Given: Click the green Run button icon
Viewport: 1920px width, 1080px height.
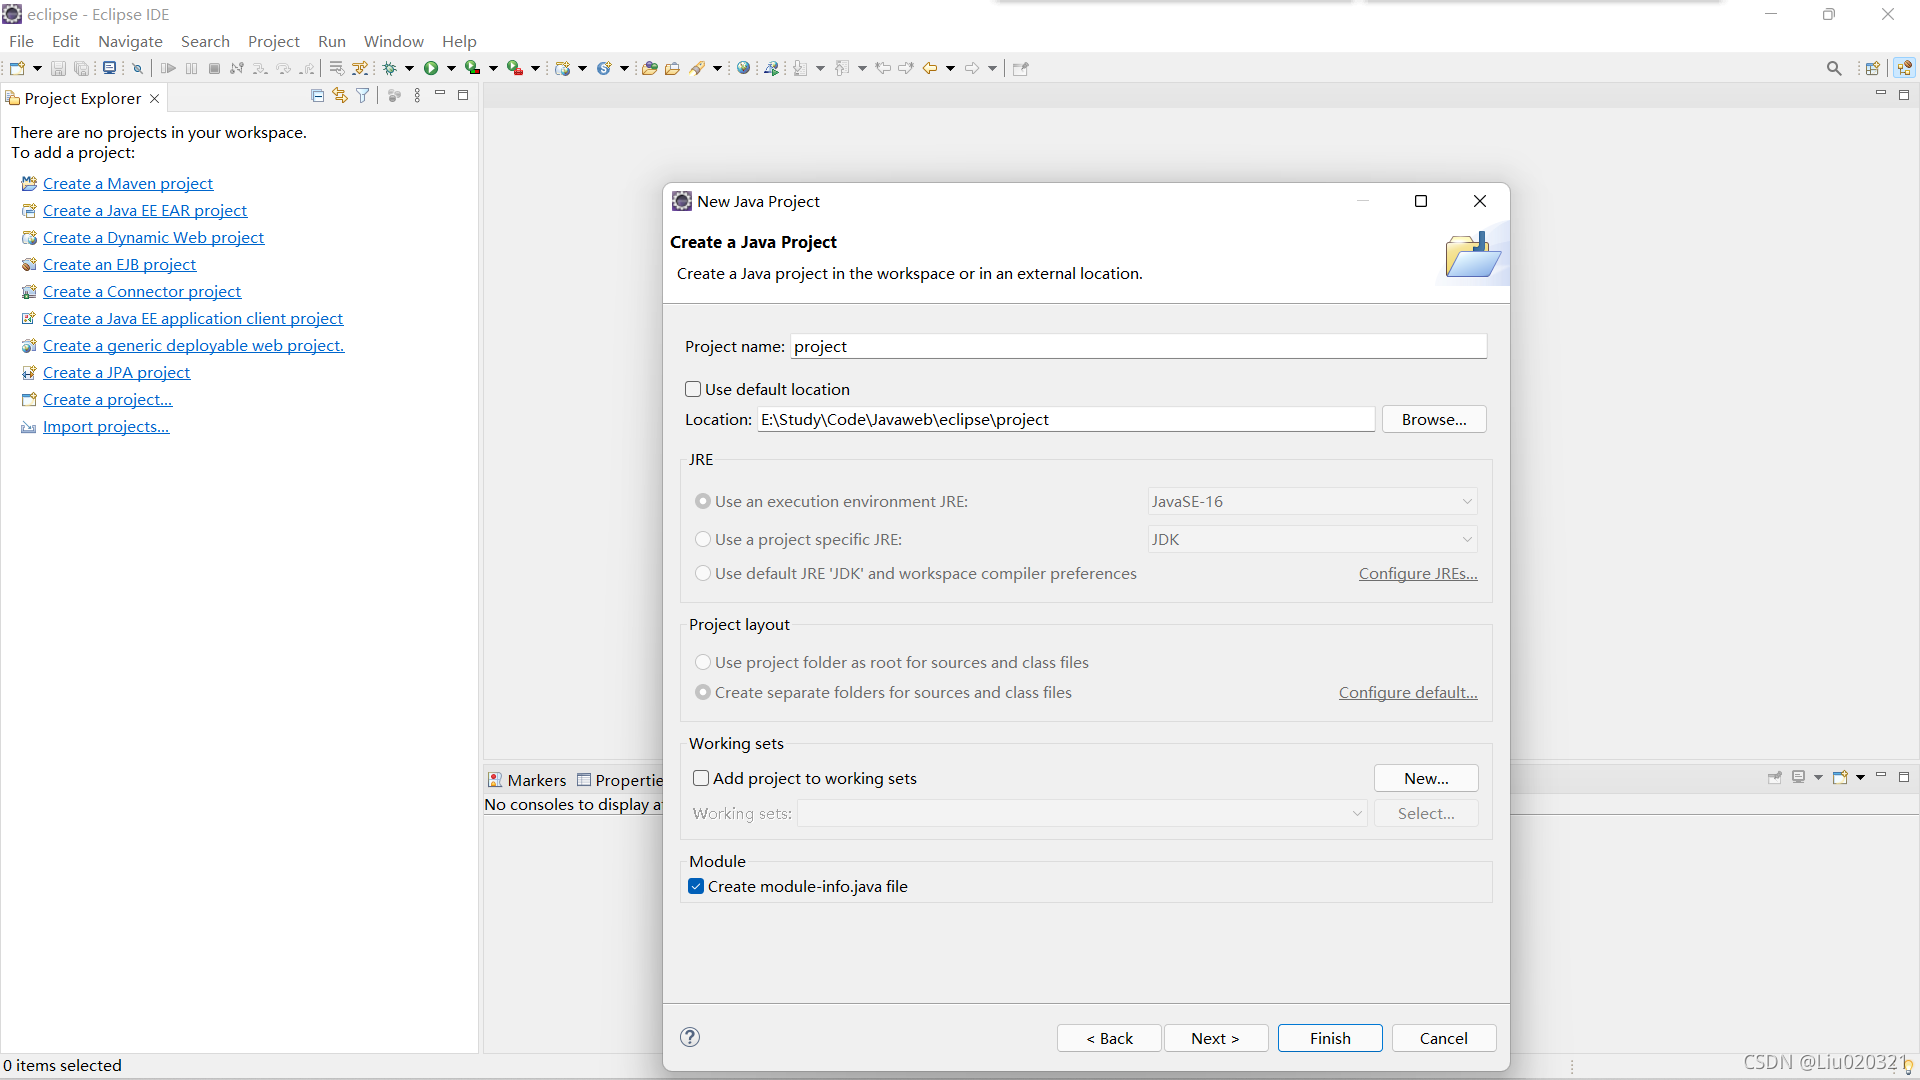Looking at the screenshot, I should (x=431, y=68).
